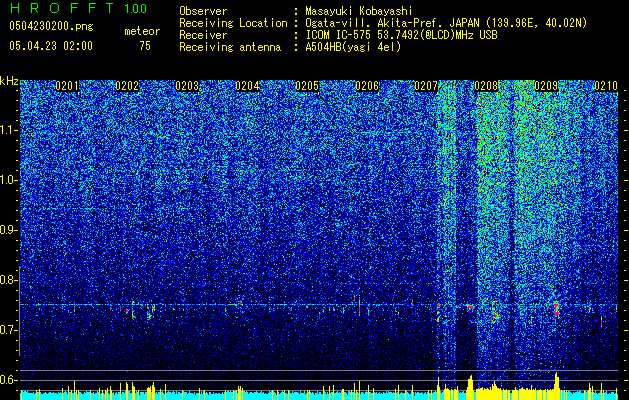Click the 0.8 frequency axis label
629x400 pixels.
[x=8, y=280]
